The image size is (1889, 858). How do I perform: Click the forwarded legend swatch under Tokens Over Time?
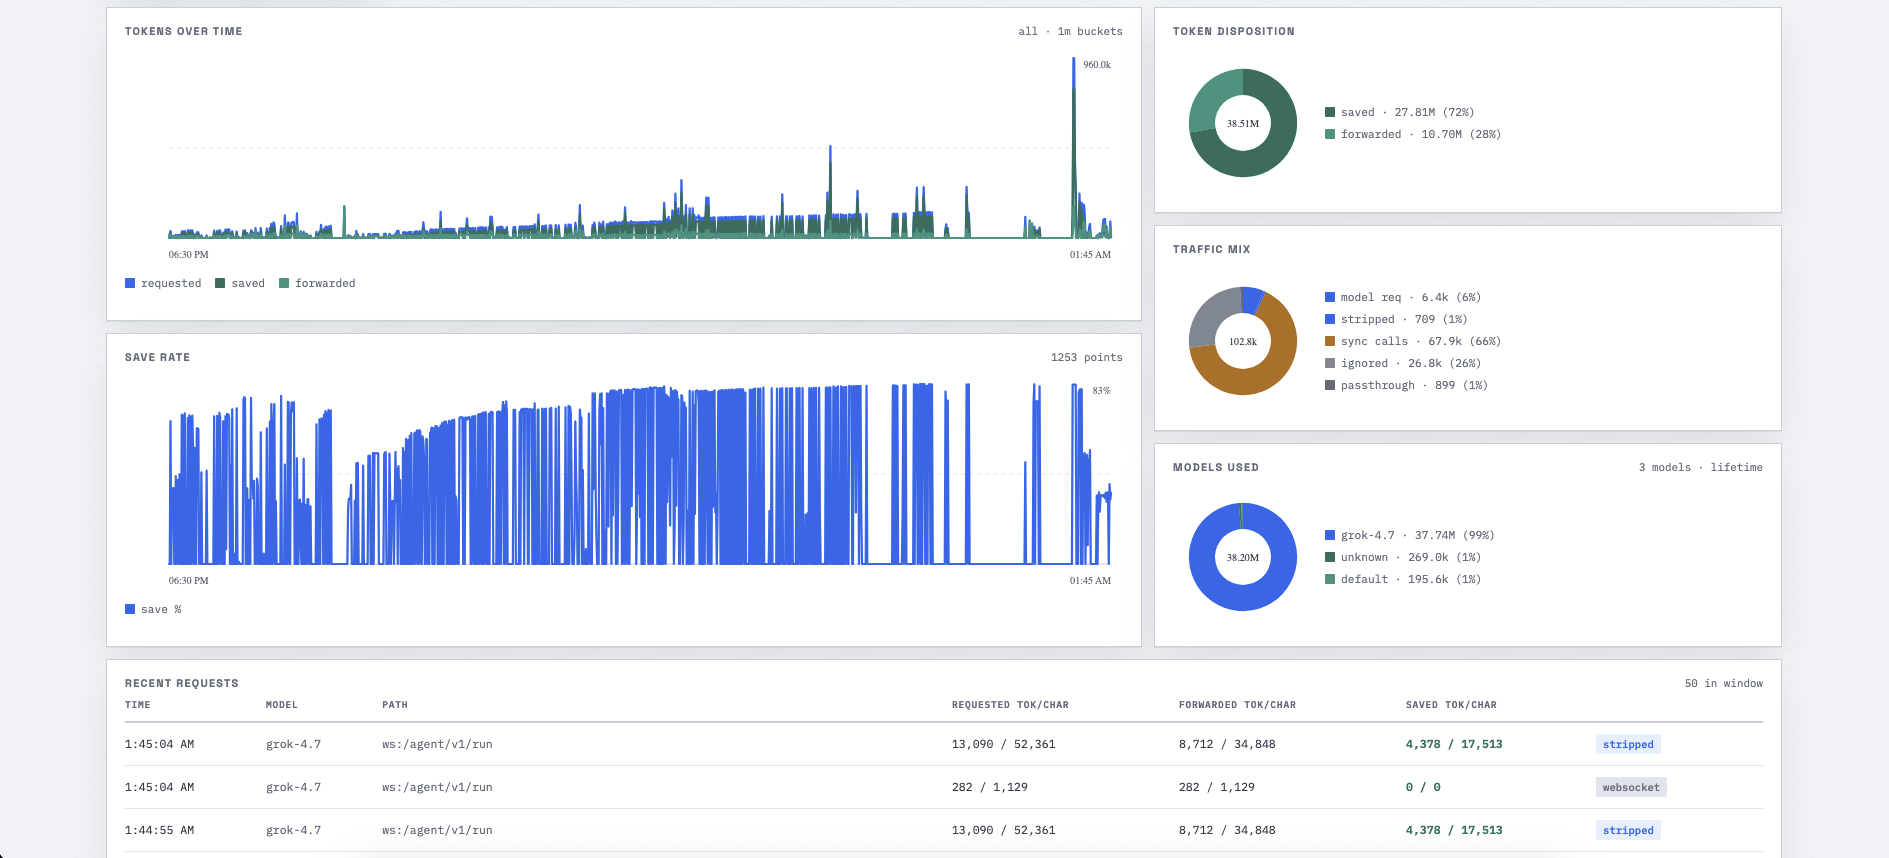284,283
